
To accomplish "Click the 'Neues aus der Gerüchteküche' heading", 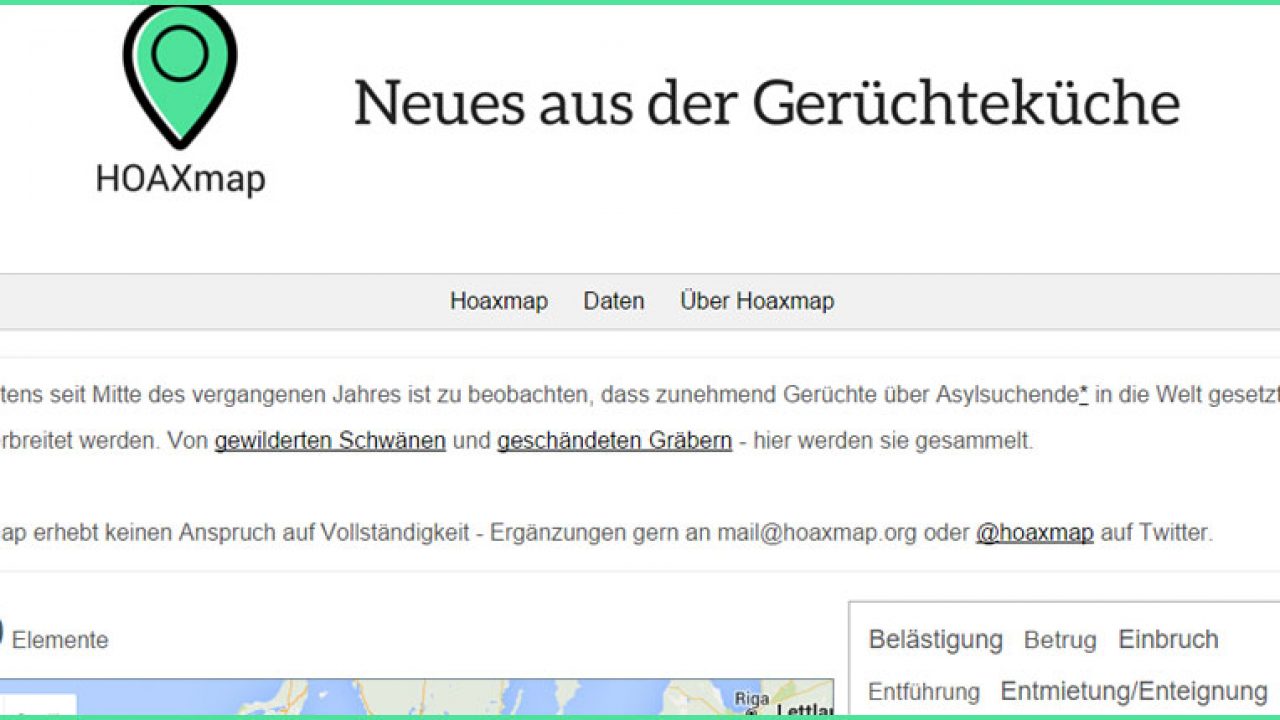I will point(766,102).
